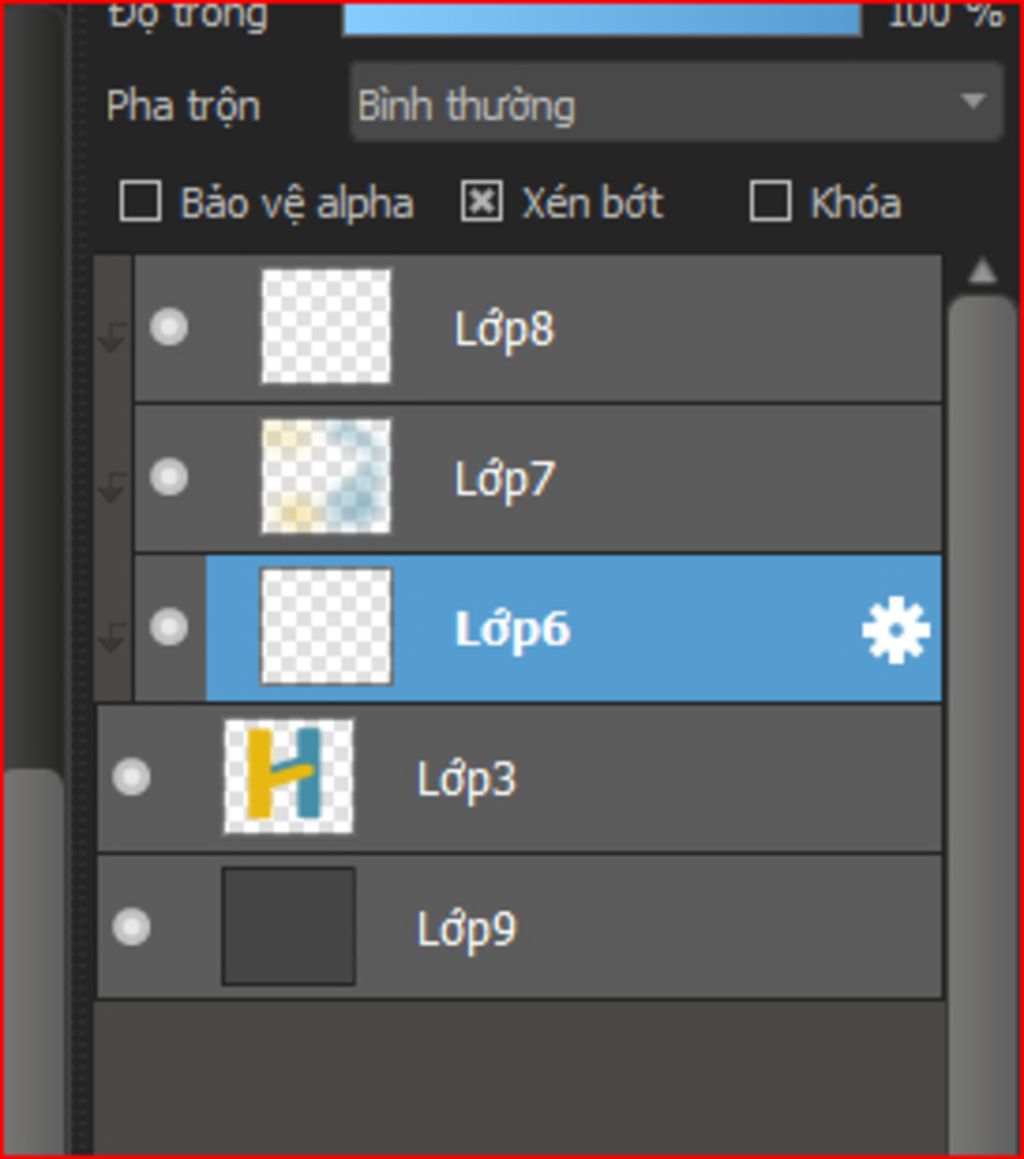Select the Lớp3 thumbnail with H letter

pos(288,777)
